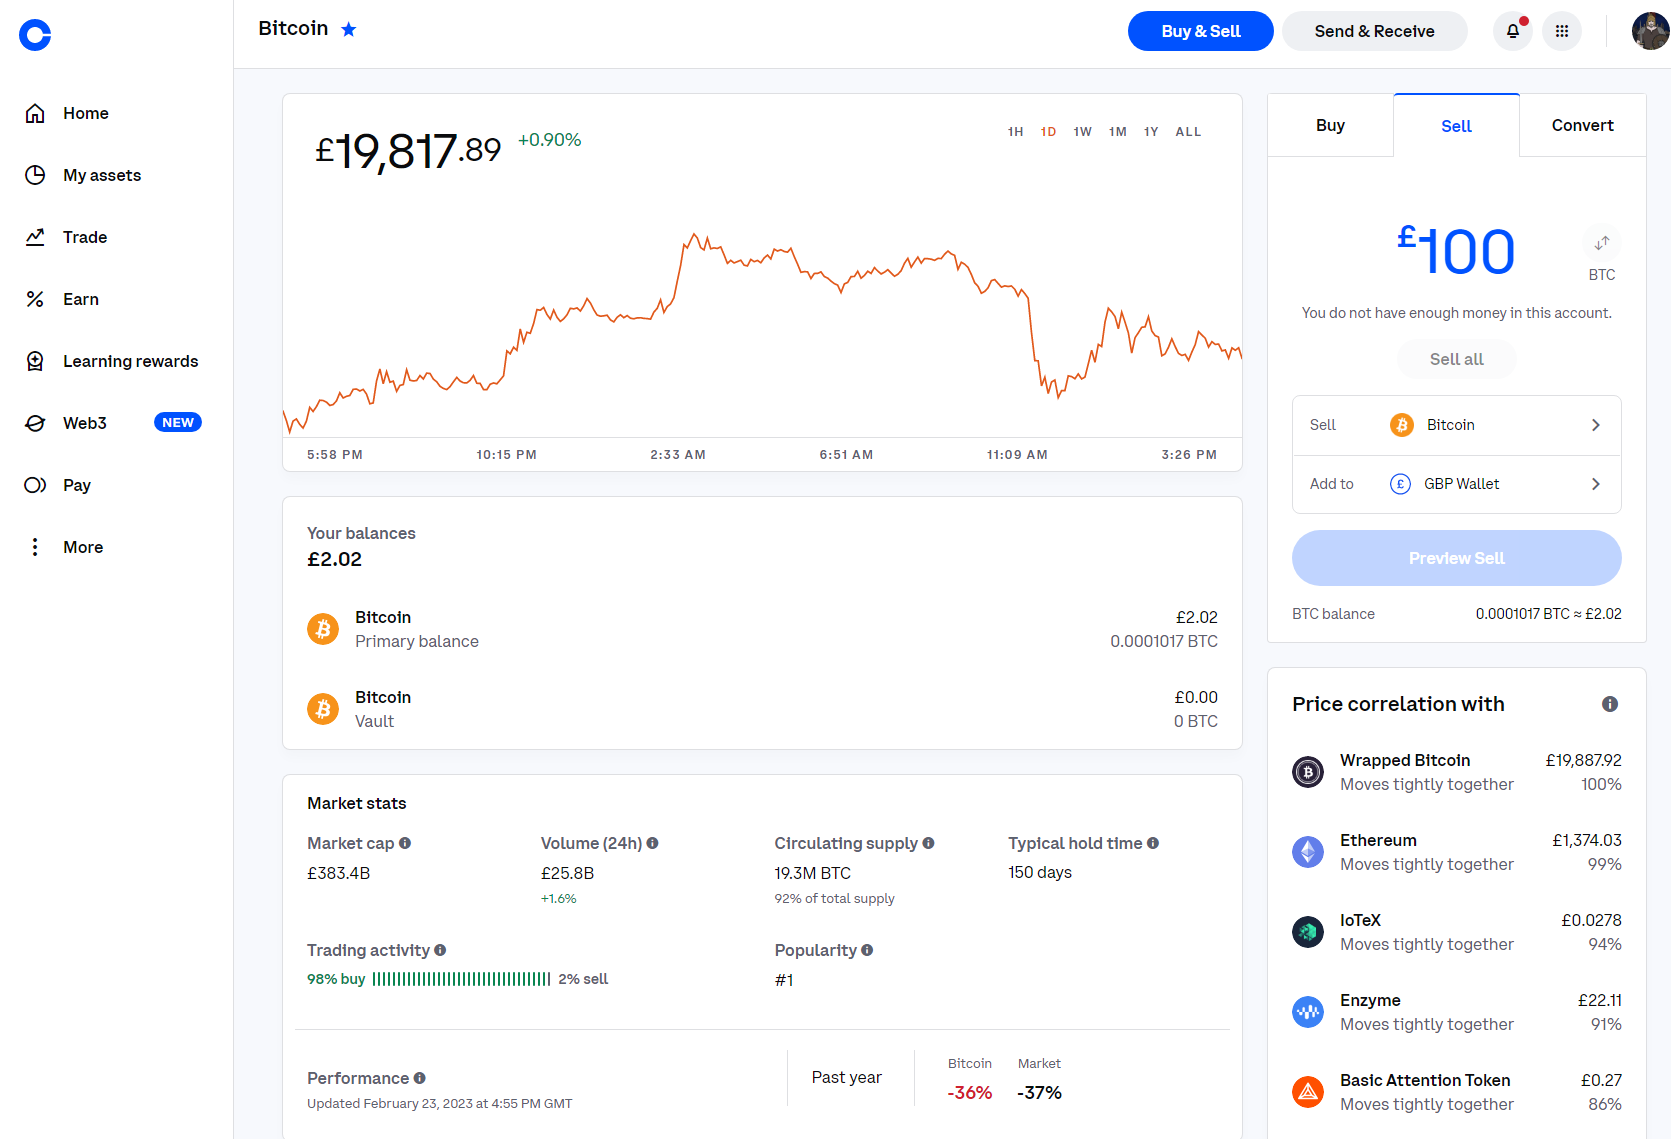Open the Ethereum correlation row
The width and height of the screenshot is (1671, 1139).
click(1457, 852)
